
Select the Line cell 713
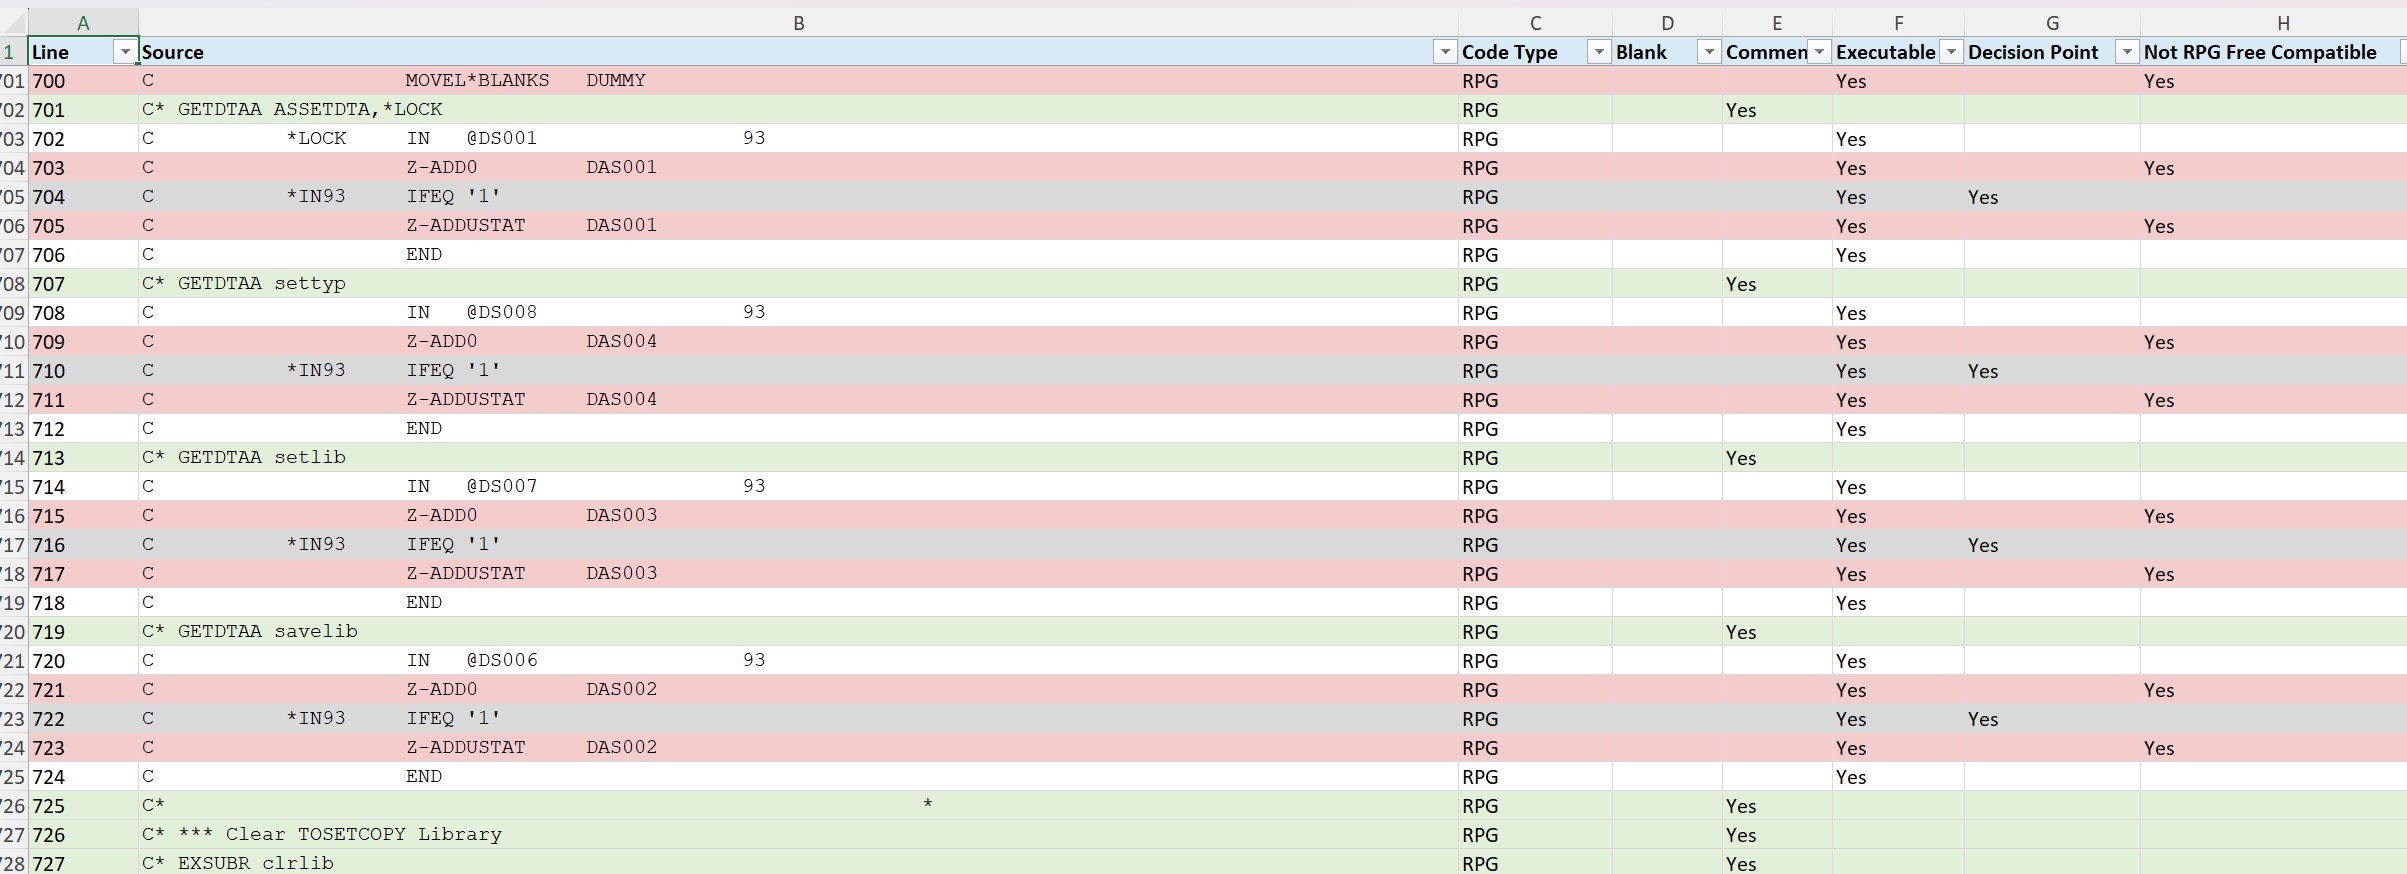tap(83, 458)
